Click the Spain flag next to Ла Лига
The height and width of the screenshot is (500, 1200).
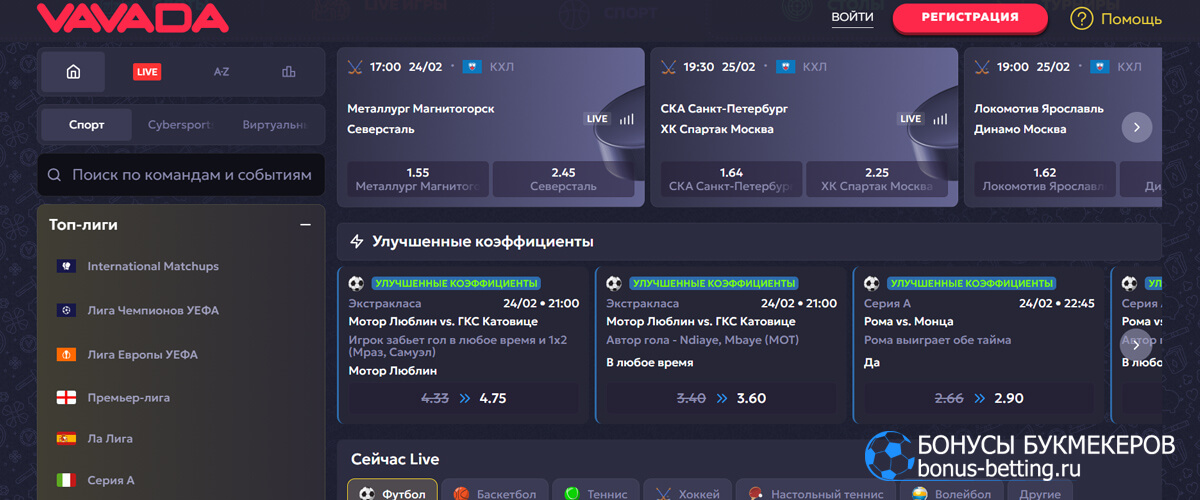(66, 438)
